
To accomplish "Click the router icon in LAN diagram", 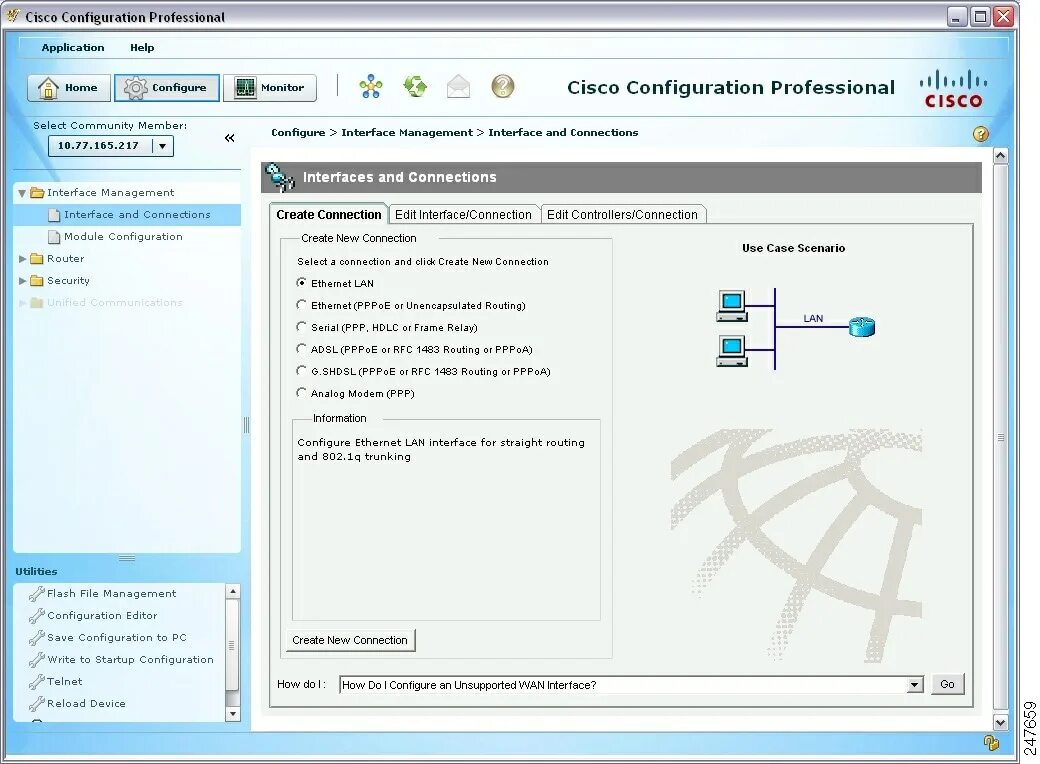I will coord(862,326).
